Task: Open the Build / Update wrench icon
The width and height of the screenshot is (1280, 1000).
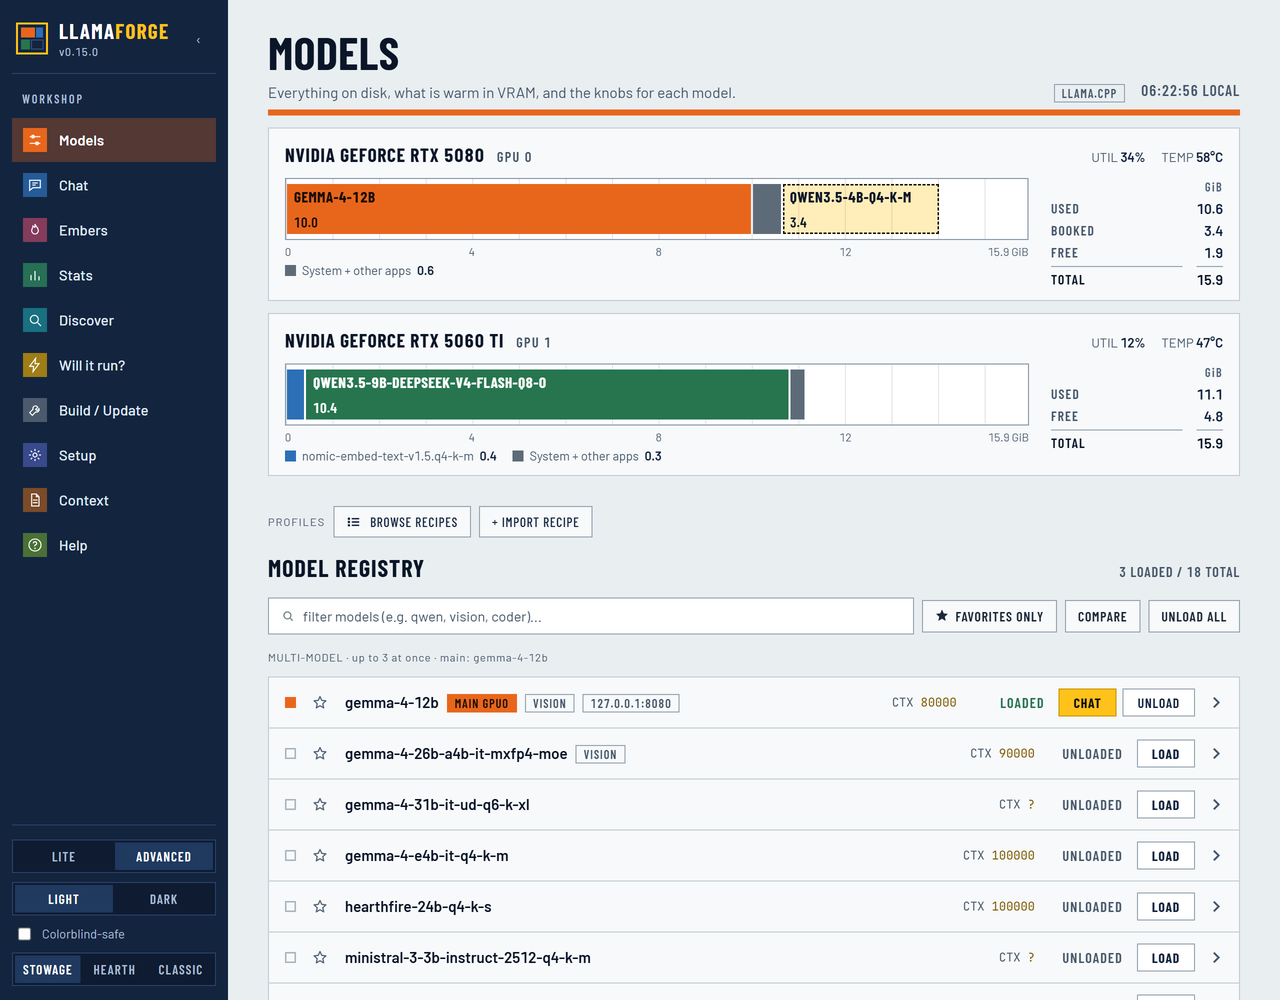Action: tap(35, 410)
